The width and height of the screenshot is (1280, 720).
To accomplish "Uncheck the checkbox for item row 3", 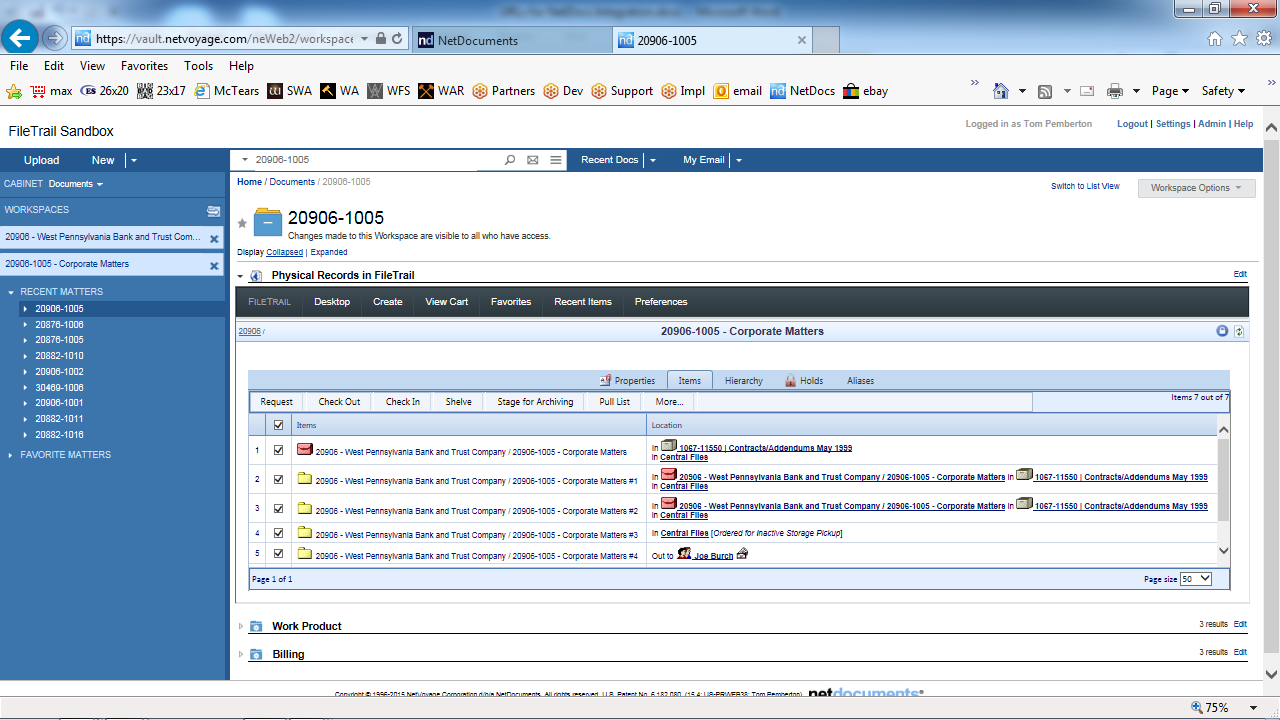I will click(278, 509).
